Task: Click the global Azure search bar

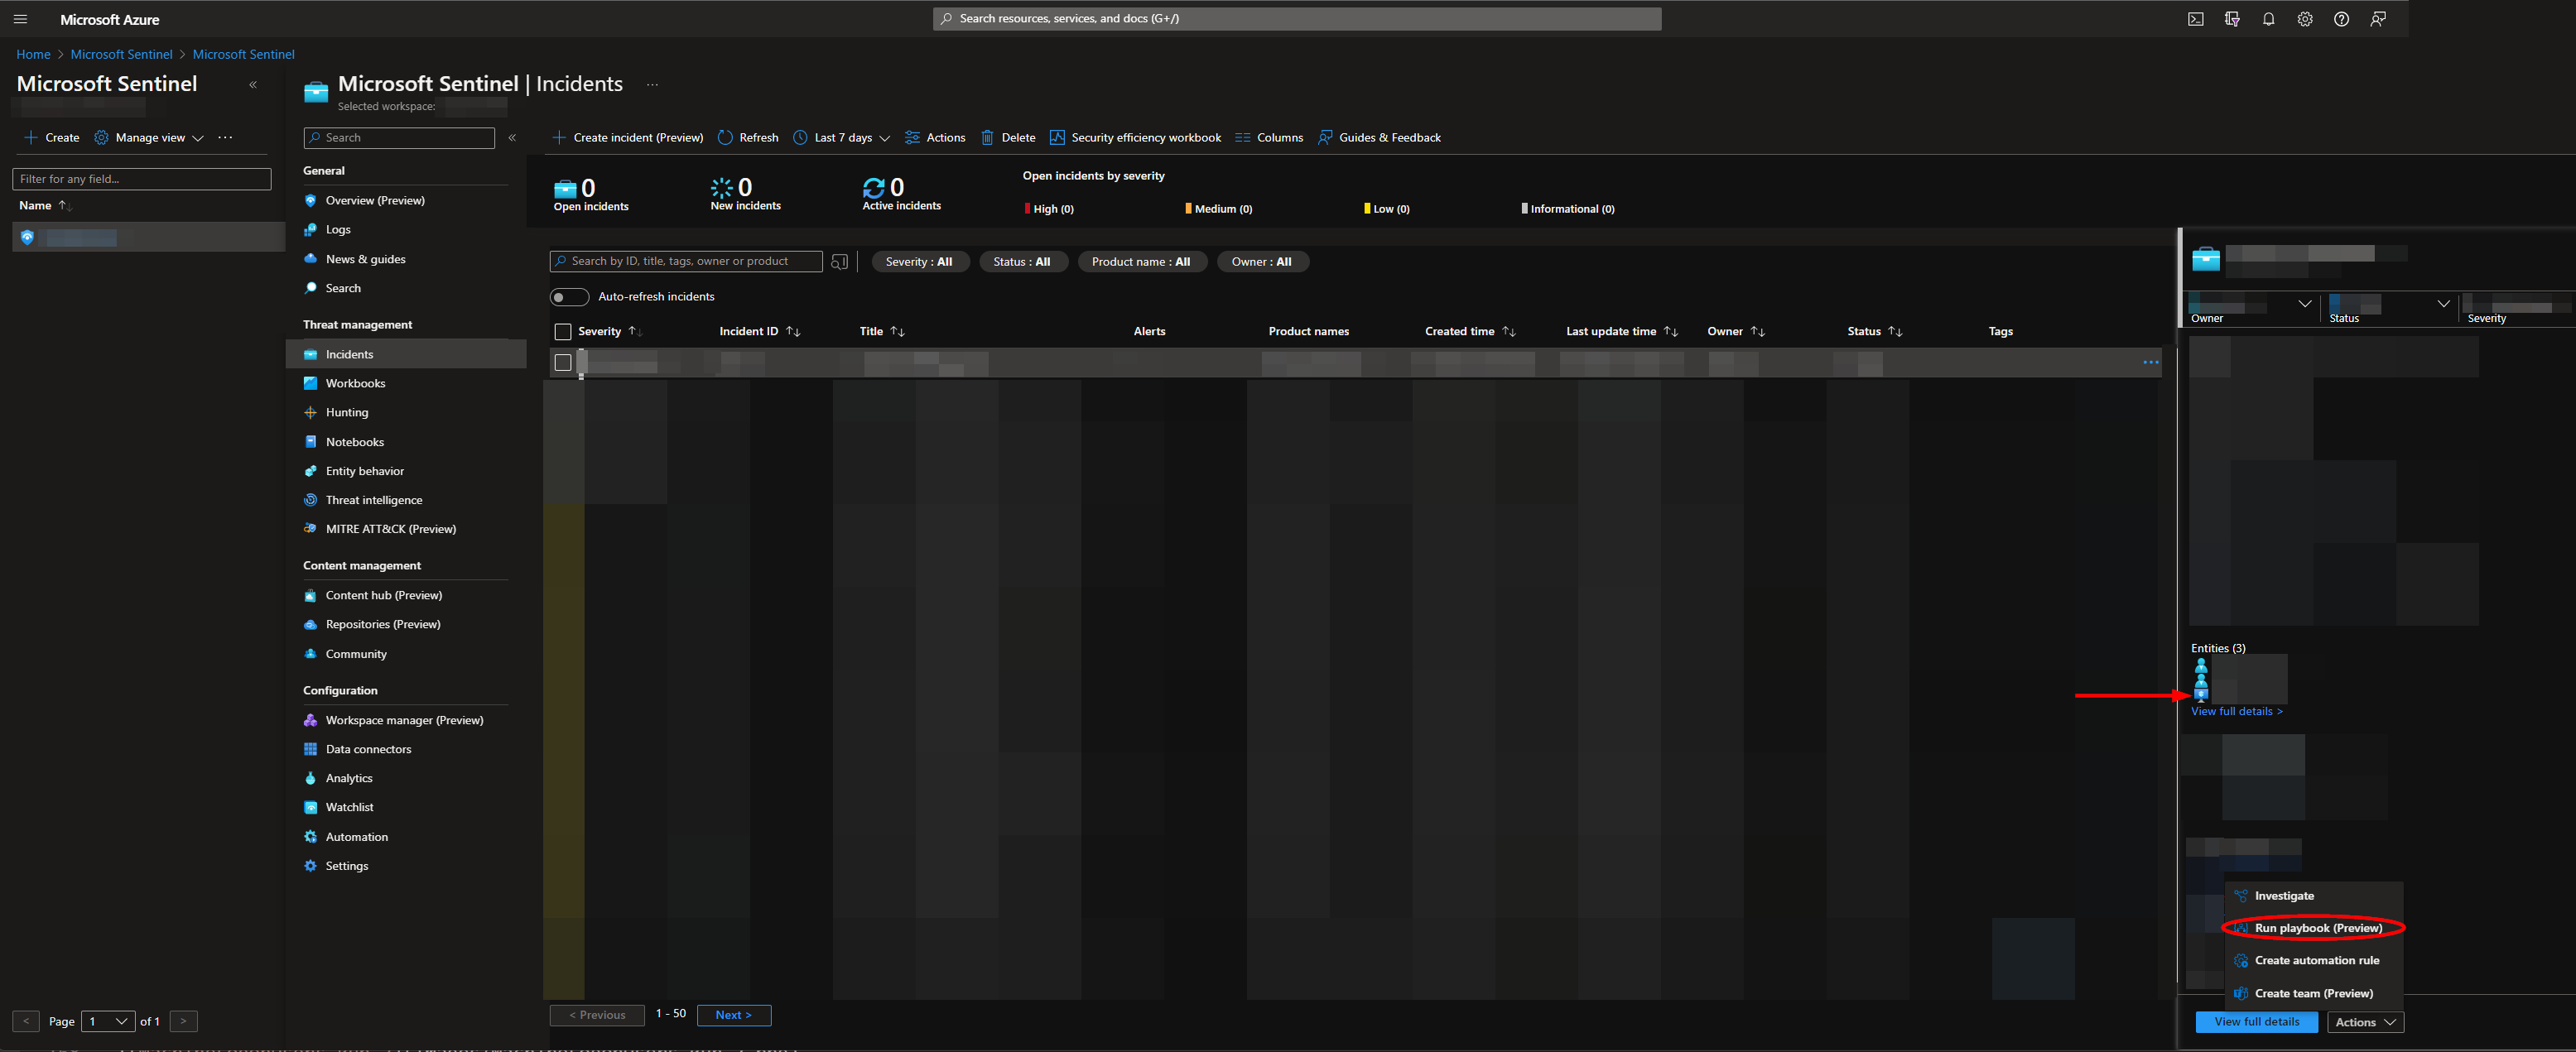Action: tap(1297, 19)
